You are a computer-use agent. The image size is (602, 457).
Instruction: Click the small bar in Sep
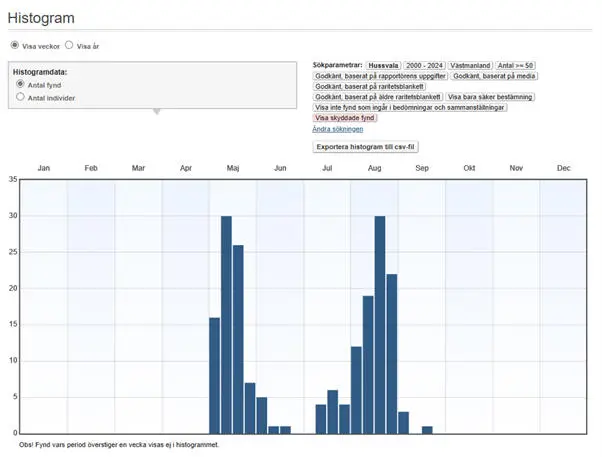click(427, 429)
